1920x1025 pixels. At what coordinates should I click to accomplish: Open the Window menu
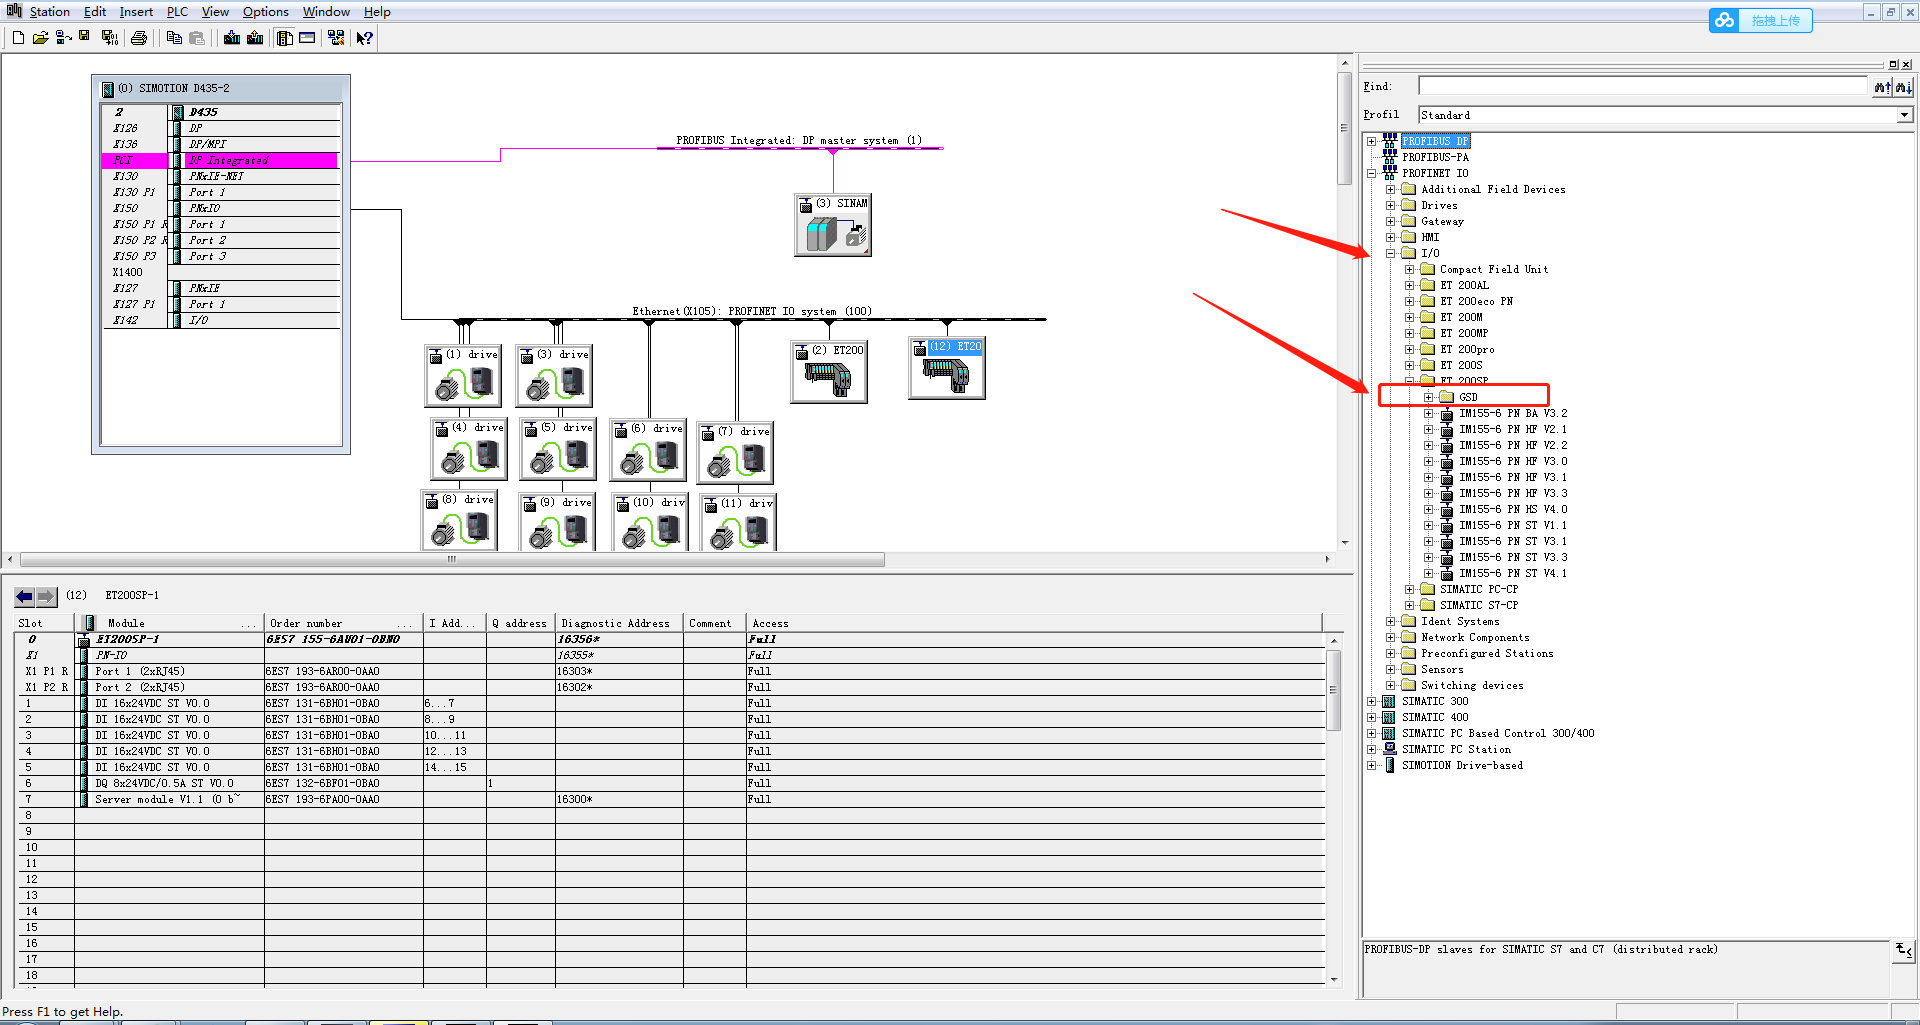(x=326, y=12)
